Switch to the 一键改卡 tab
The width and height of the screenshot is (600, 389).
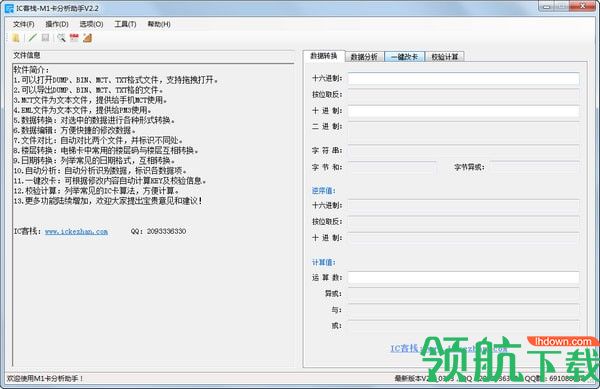click(404, 57)
